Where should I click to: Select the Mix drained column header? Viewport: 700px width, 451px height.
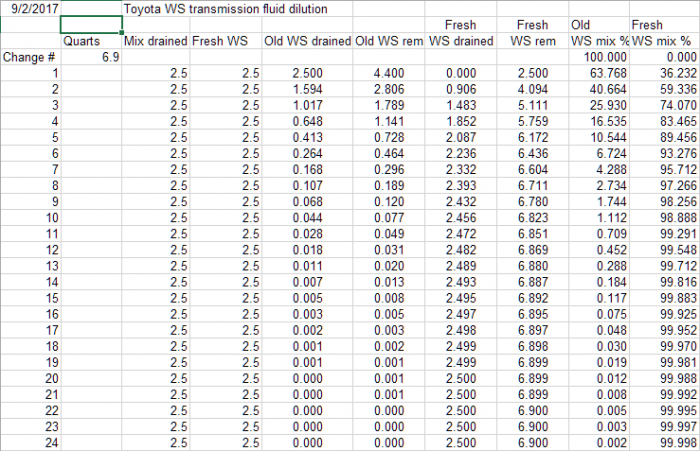(154, 42)
